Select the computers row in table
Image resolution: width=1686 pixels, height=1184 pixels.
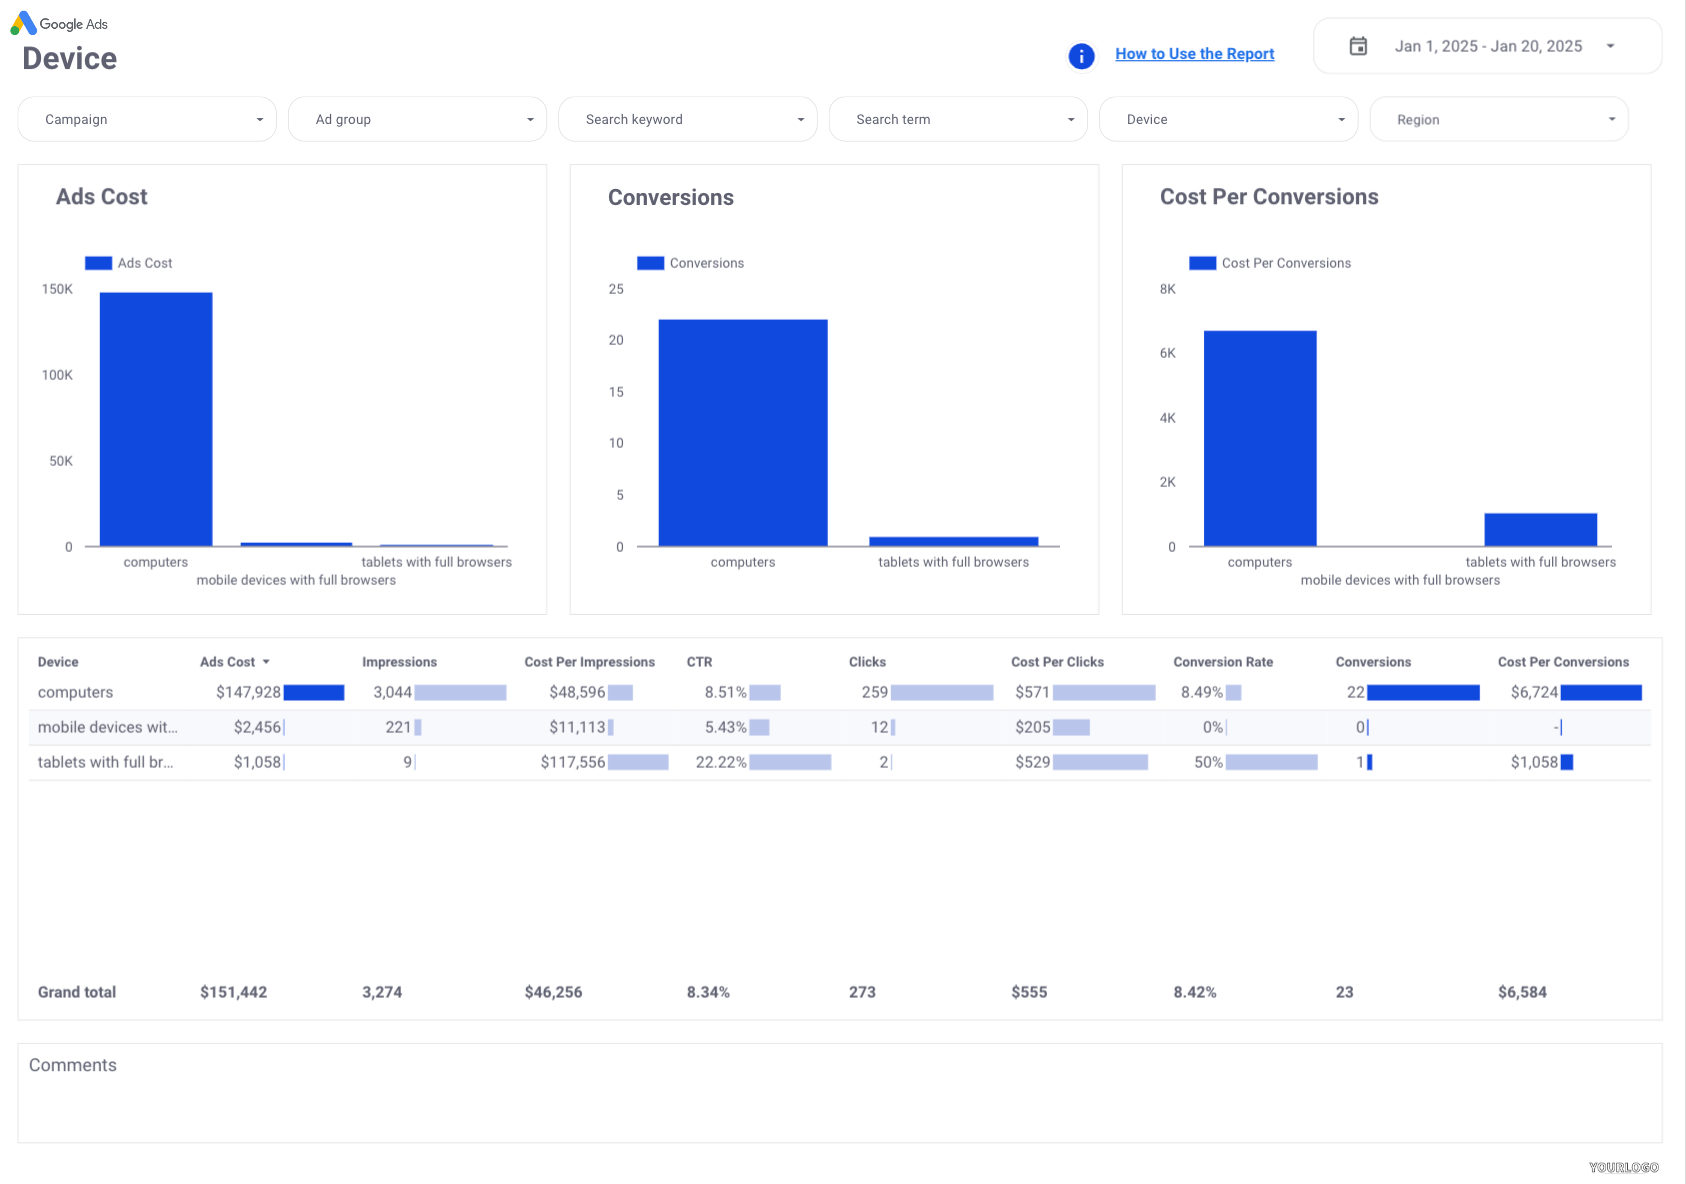tap(76, 692)
